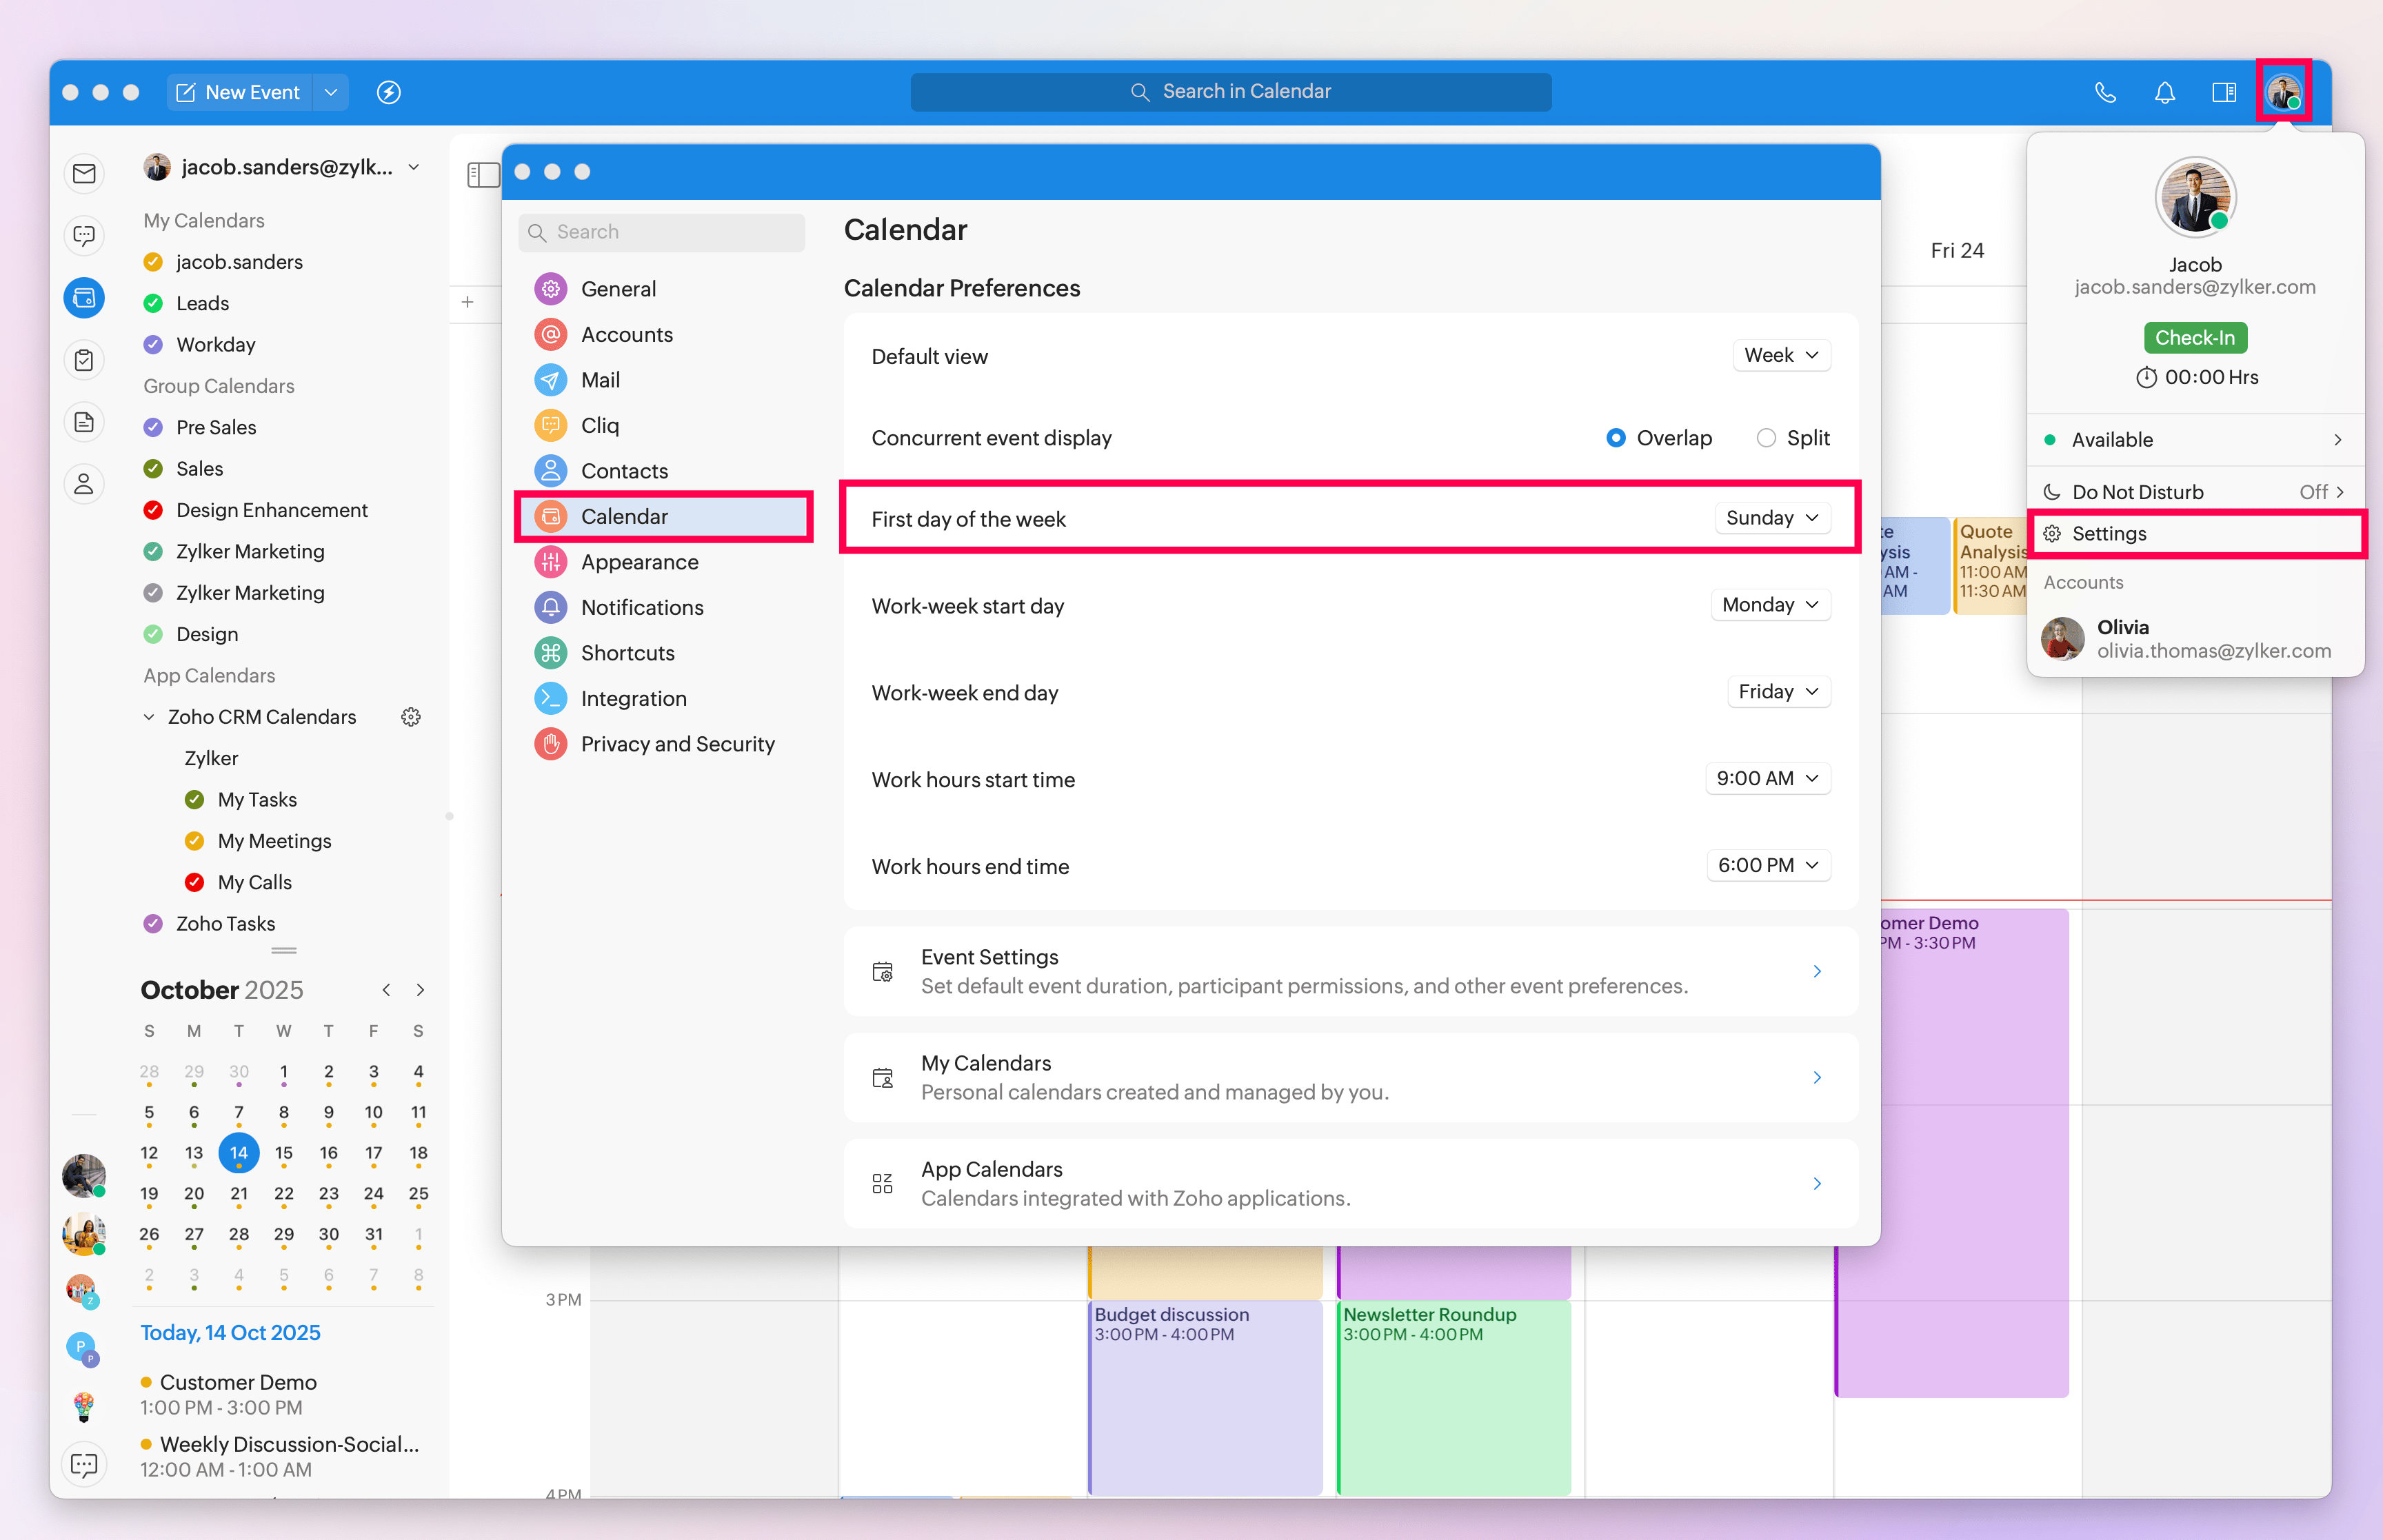Screen dimensions: 2383x1540
Task: Click the settings Search field
Action: [662, 232]
